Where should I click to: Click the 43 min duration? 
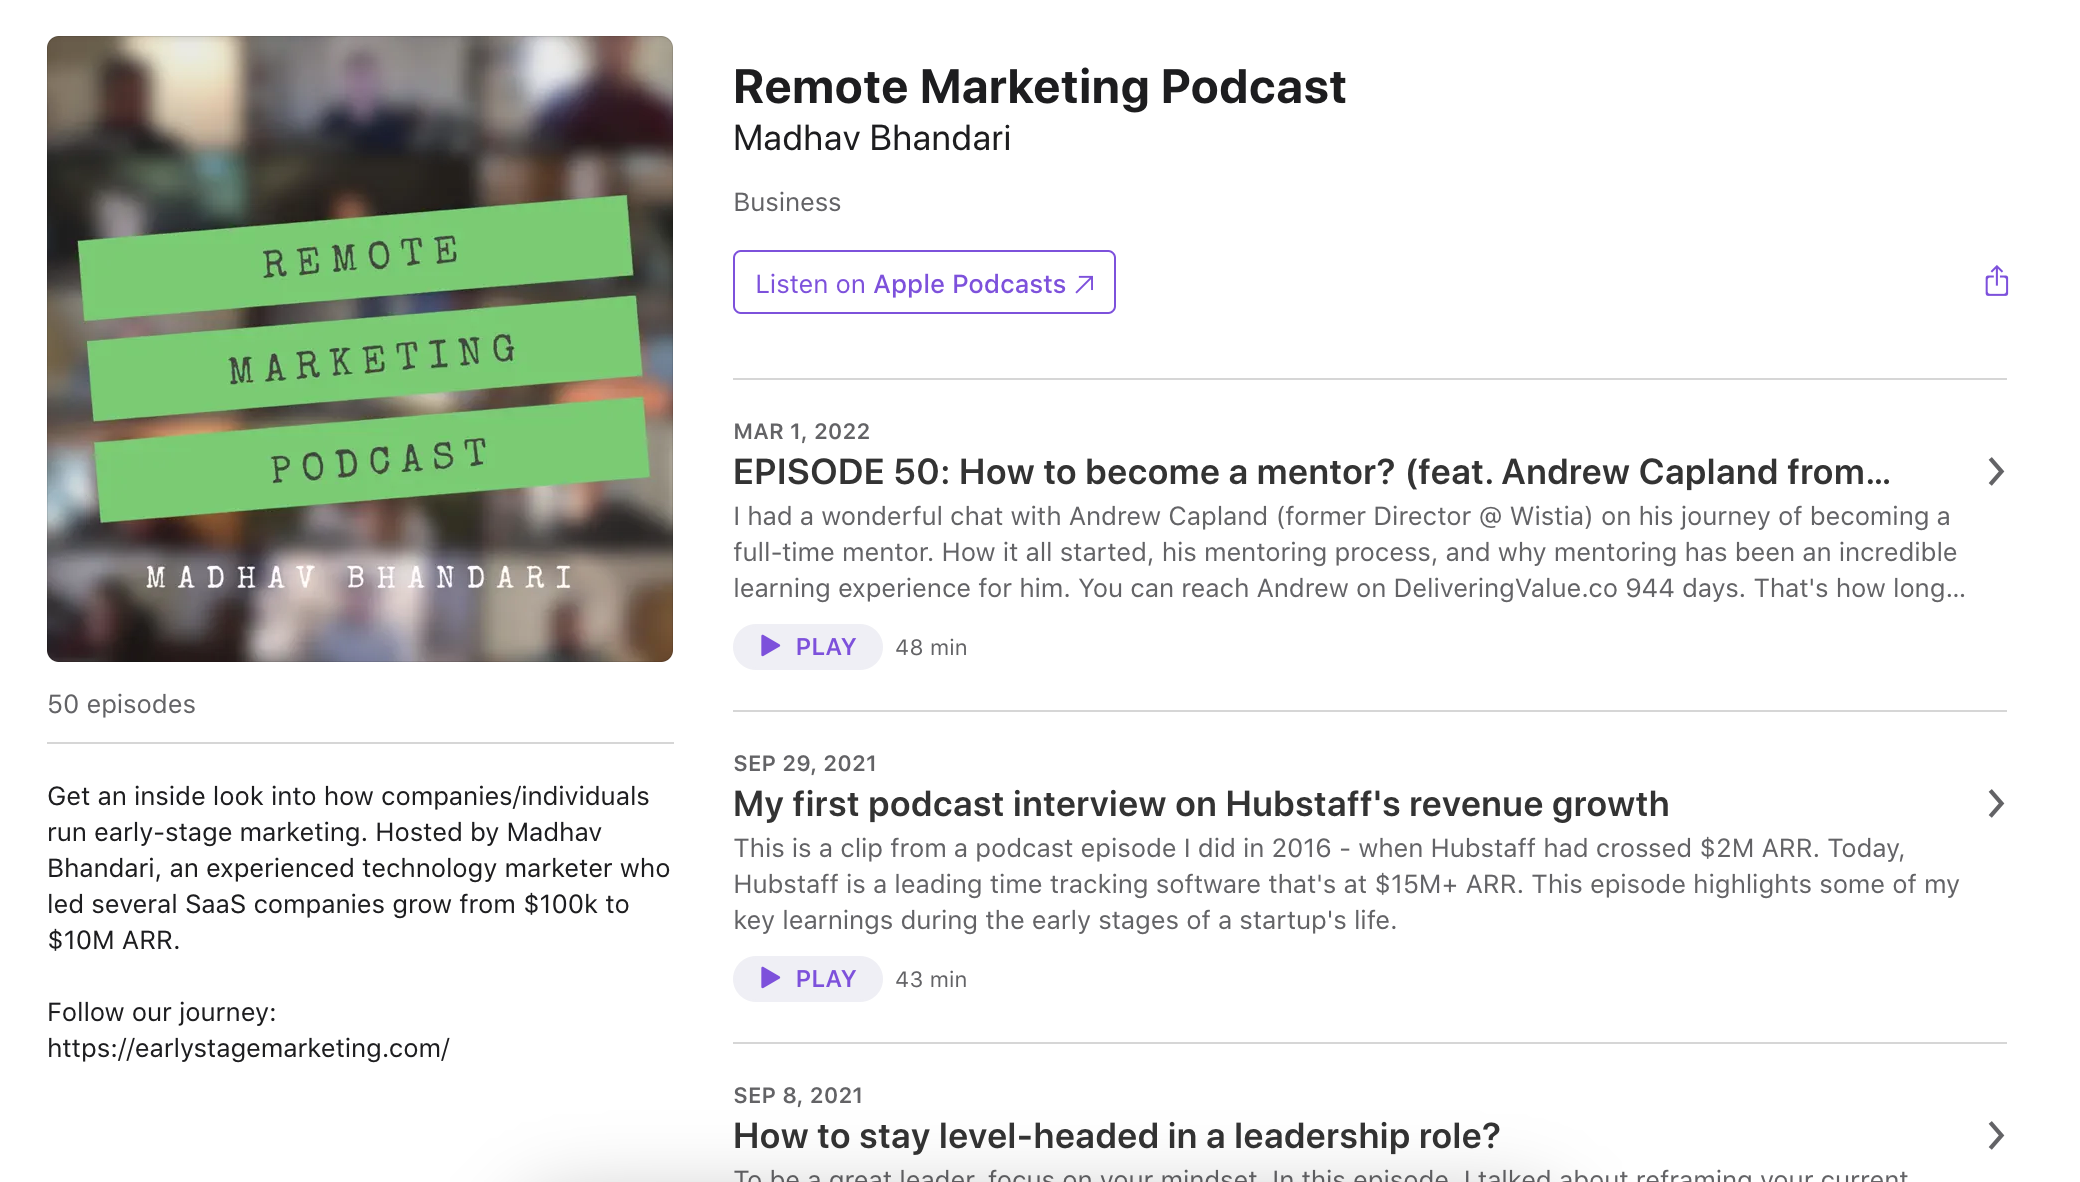[x=931, y=979]
